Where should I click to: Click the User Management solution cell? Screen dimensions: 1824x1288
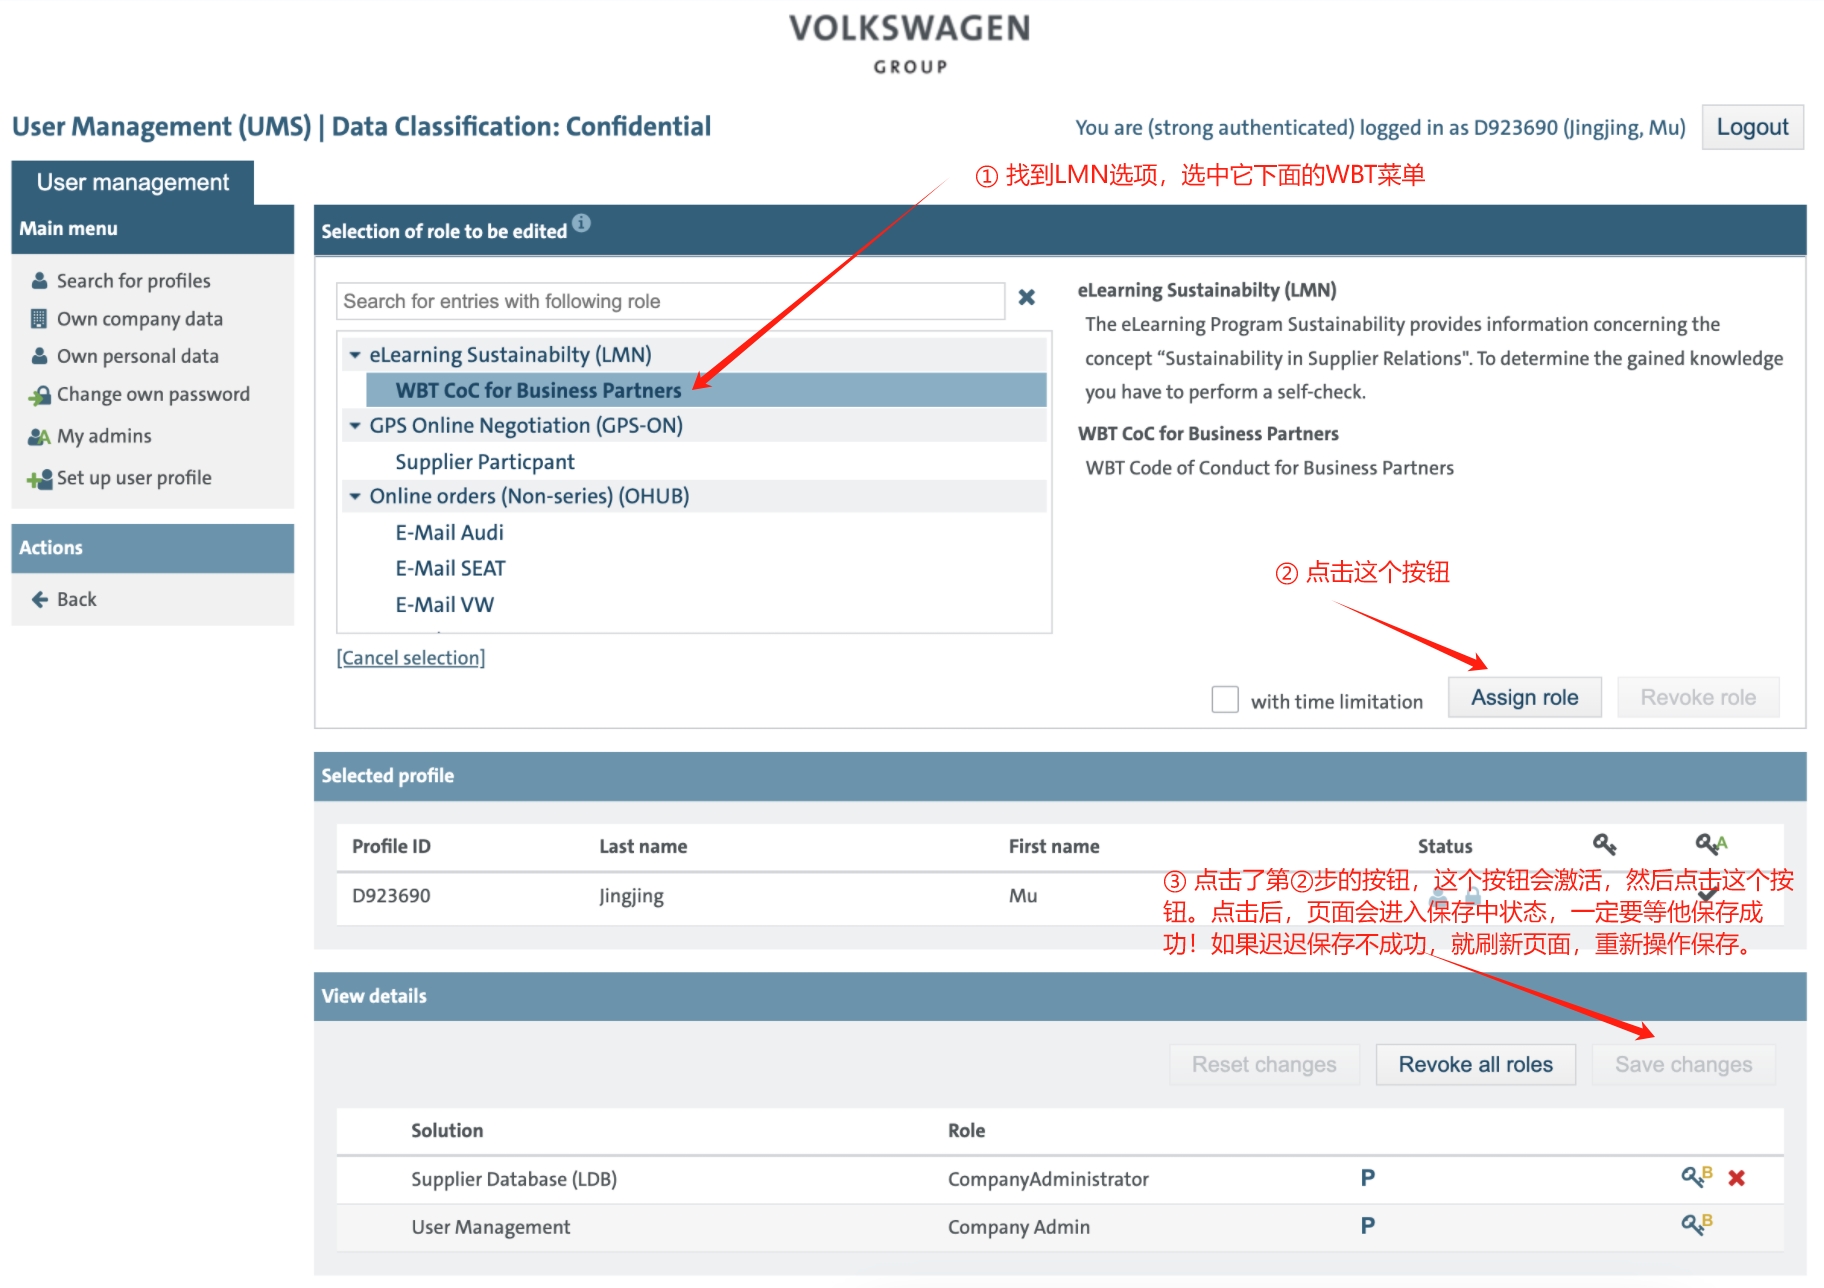(x=490, y=1227)
